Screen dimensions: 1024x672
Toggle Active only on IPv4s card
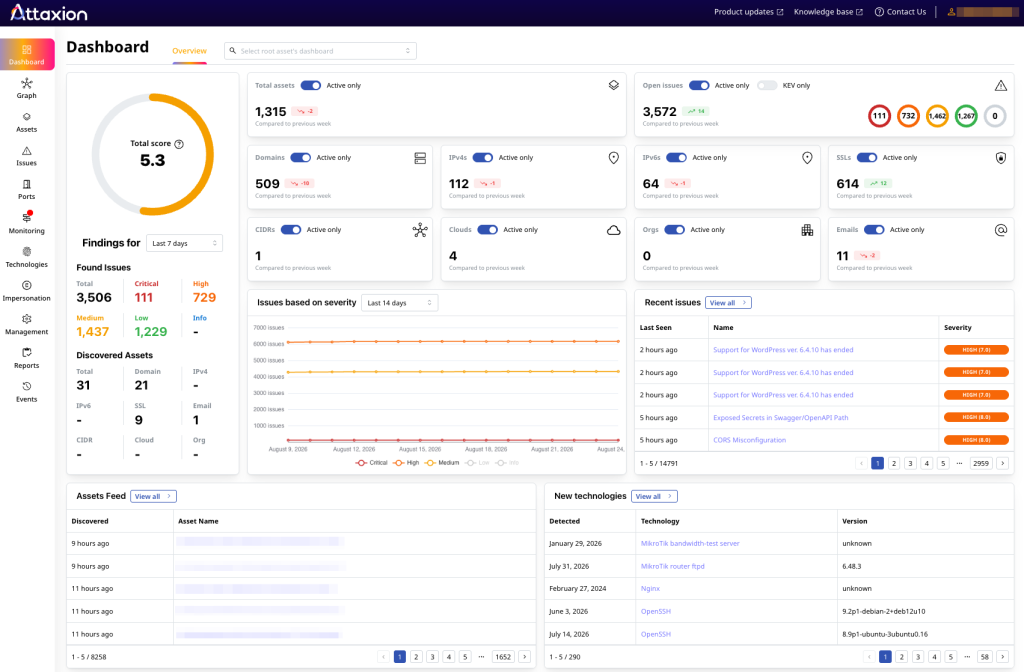(483, 157)
